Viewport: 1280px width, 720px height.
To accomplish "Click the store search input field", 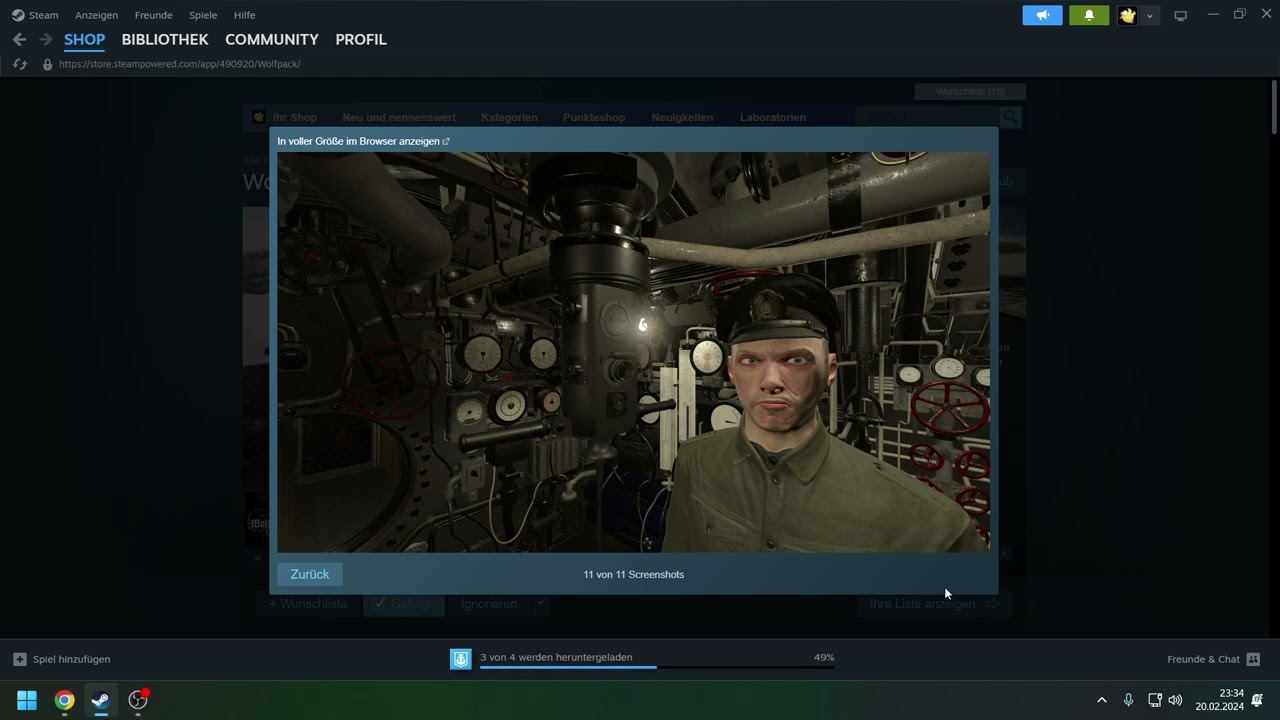I will pyautogui.click(x=929, y=117).
